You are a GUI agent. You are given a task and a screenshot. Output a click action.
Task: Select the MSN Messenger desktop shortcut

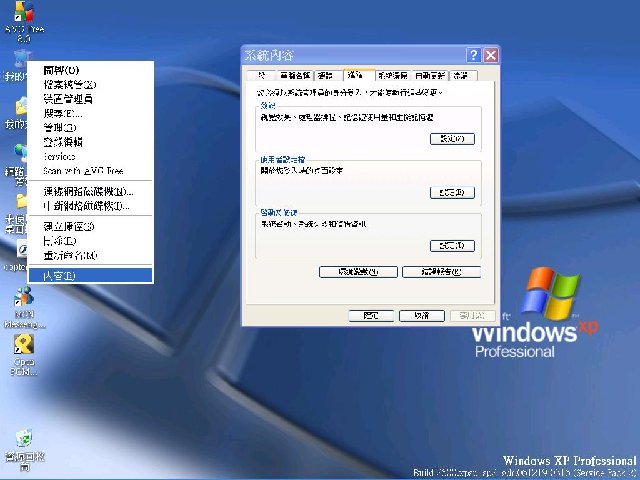[x=24, y=307]
